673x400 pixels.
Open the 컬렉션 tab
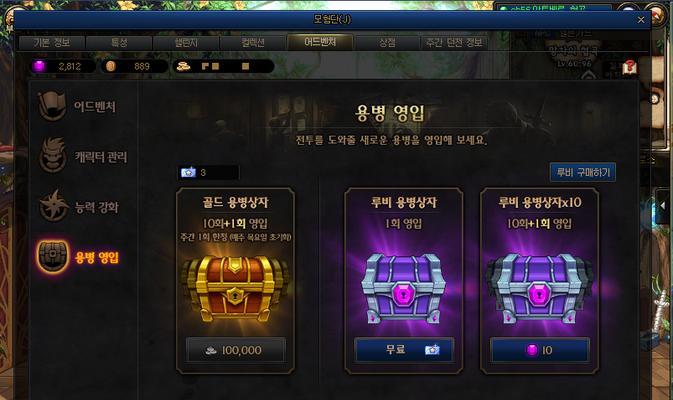[x=253, y=42]
